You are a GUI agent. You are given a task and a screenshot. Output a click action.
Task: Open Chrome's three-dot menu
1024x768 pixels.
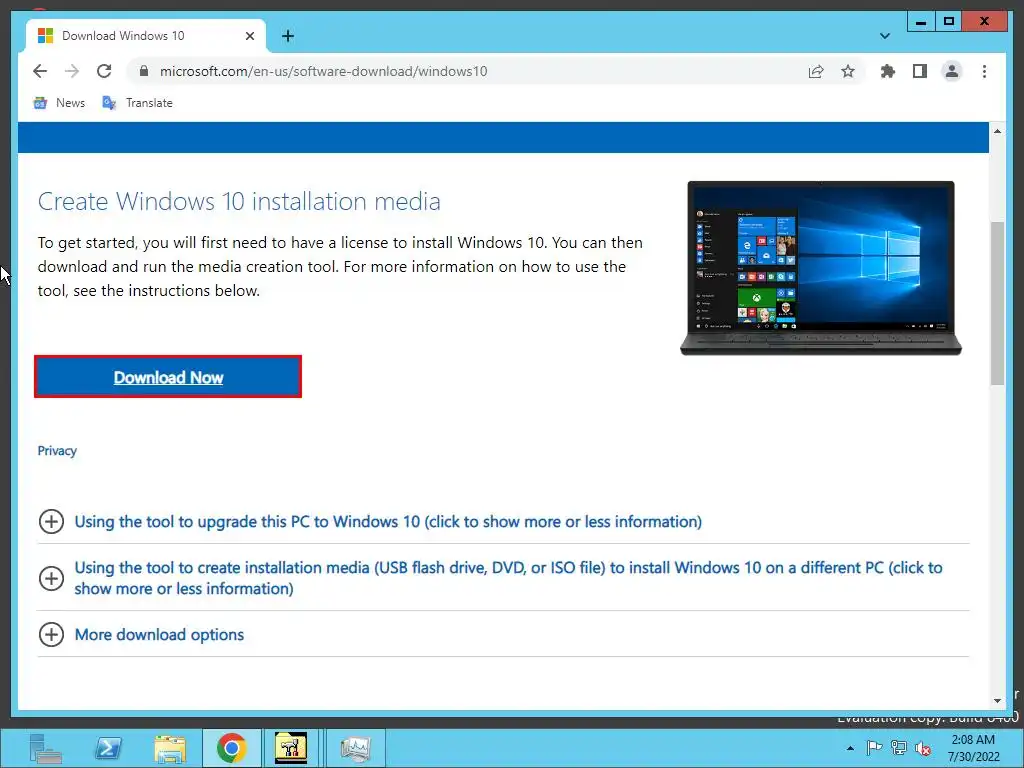click(x=984, y=71)
